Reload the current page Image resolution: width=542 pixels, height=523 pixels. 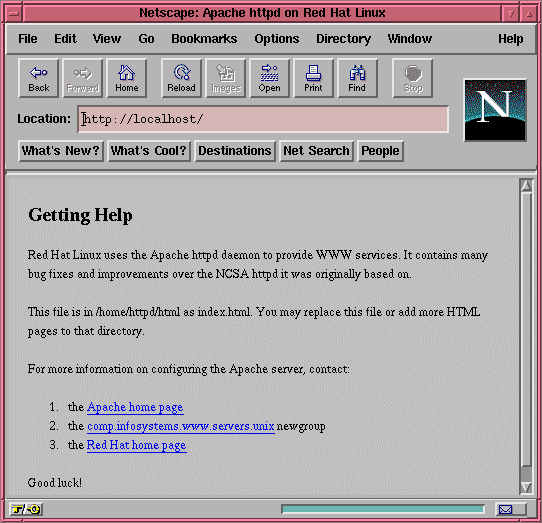pyautogui.click(x=181, y=78)
